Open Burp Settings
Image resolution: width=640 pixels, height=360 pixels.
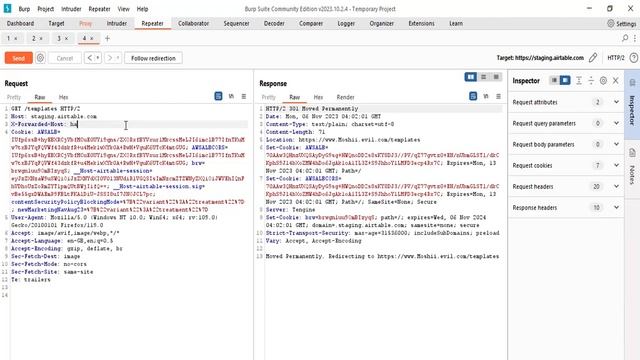click(x=622, y=24)
